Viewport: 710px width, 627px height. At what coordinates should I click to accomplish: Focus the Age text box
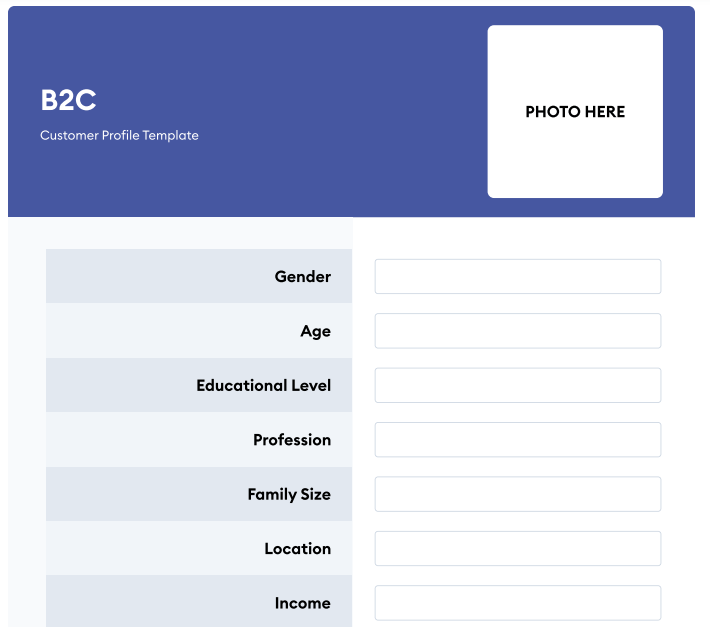517,331
